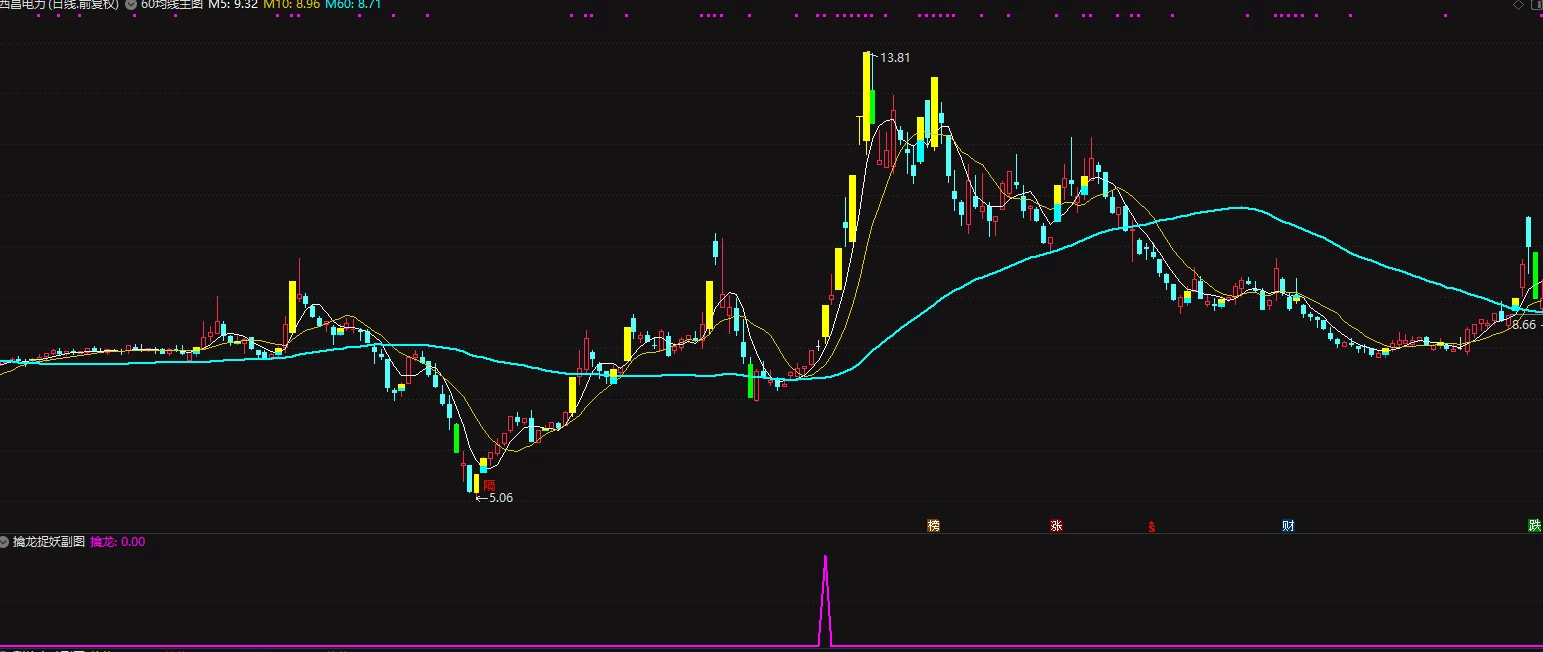This screenshot has height=652, width=1543.
Task: Expand the 60均线主图 indicator dropdown arrow
Action: 131,5
